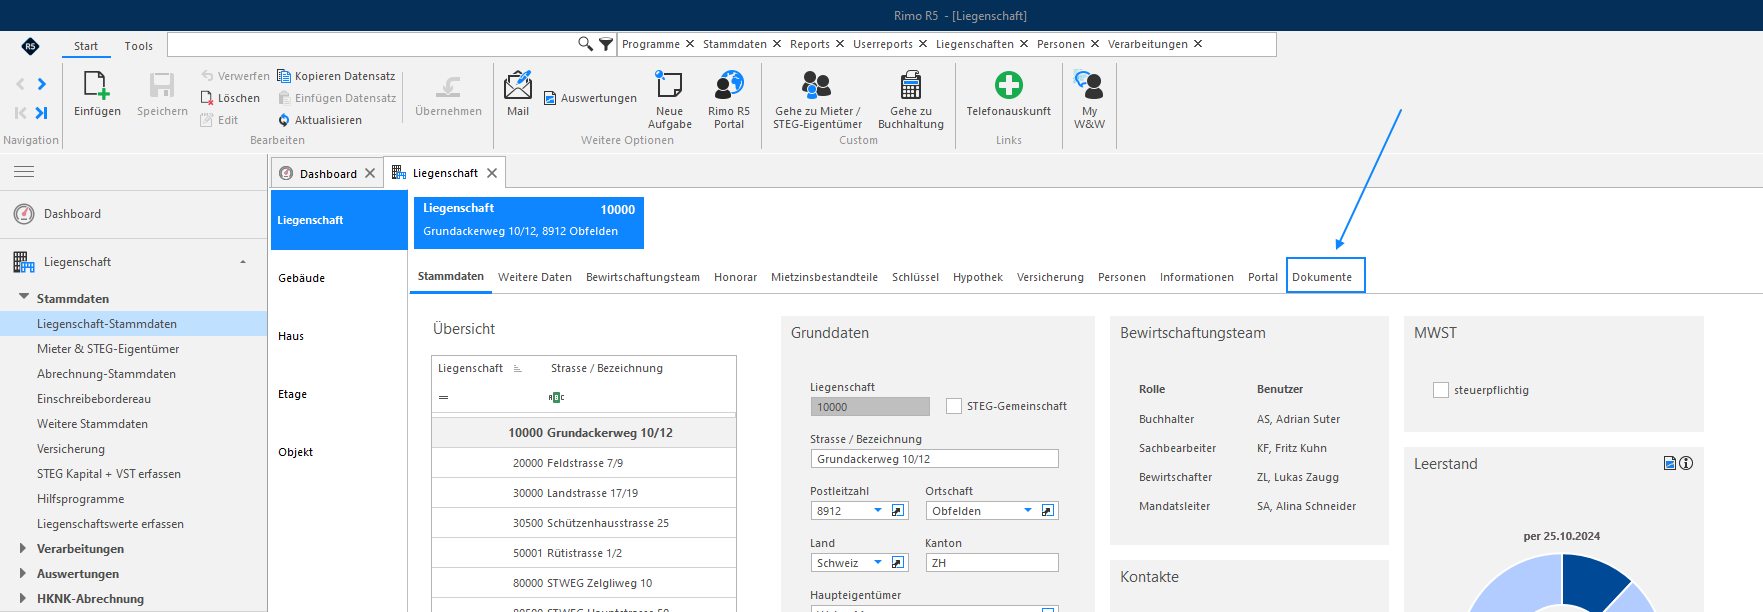Toggle steuerpflichtig checkbox
The width and height of the screenshot is (1763, 612).
pyautogui.click(x=1441, y=390)
